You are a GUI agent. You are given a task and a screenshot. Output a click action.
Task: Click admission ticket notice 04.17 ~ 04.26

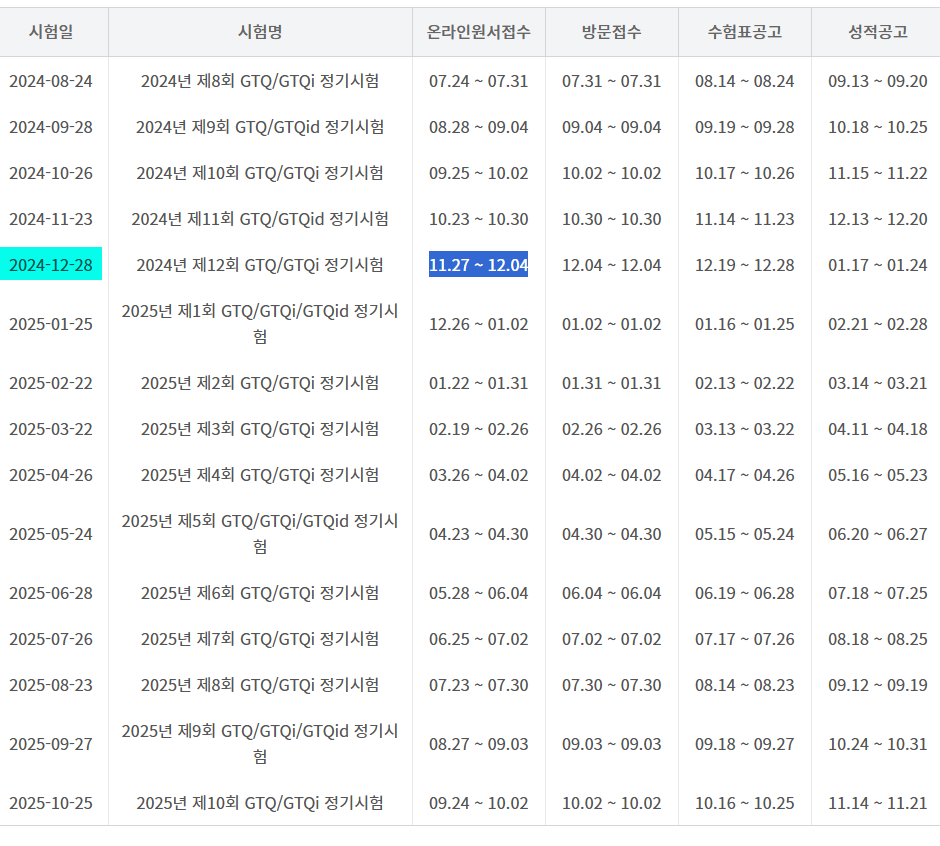[x=745, y=475]
